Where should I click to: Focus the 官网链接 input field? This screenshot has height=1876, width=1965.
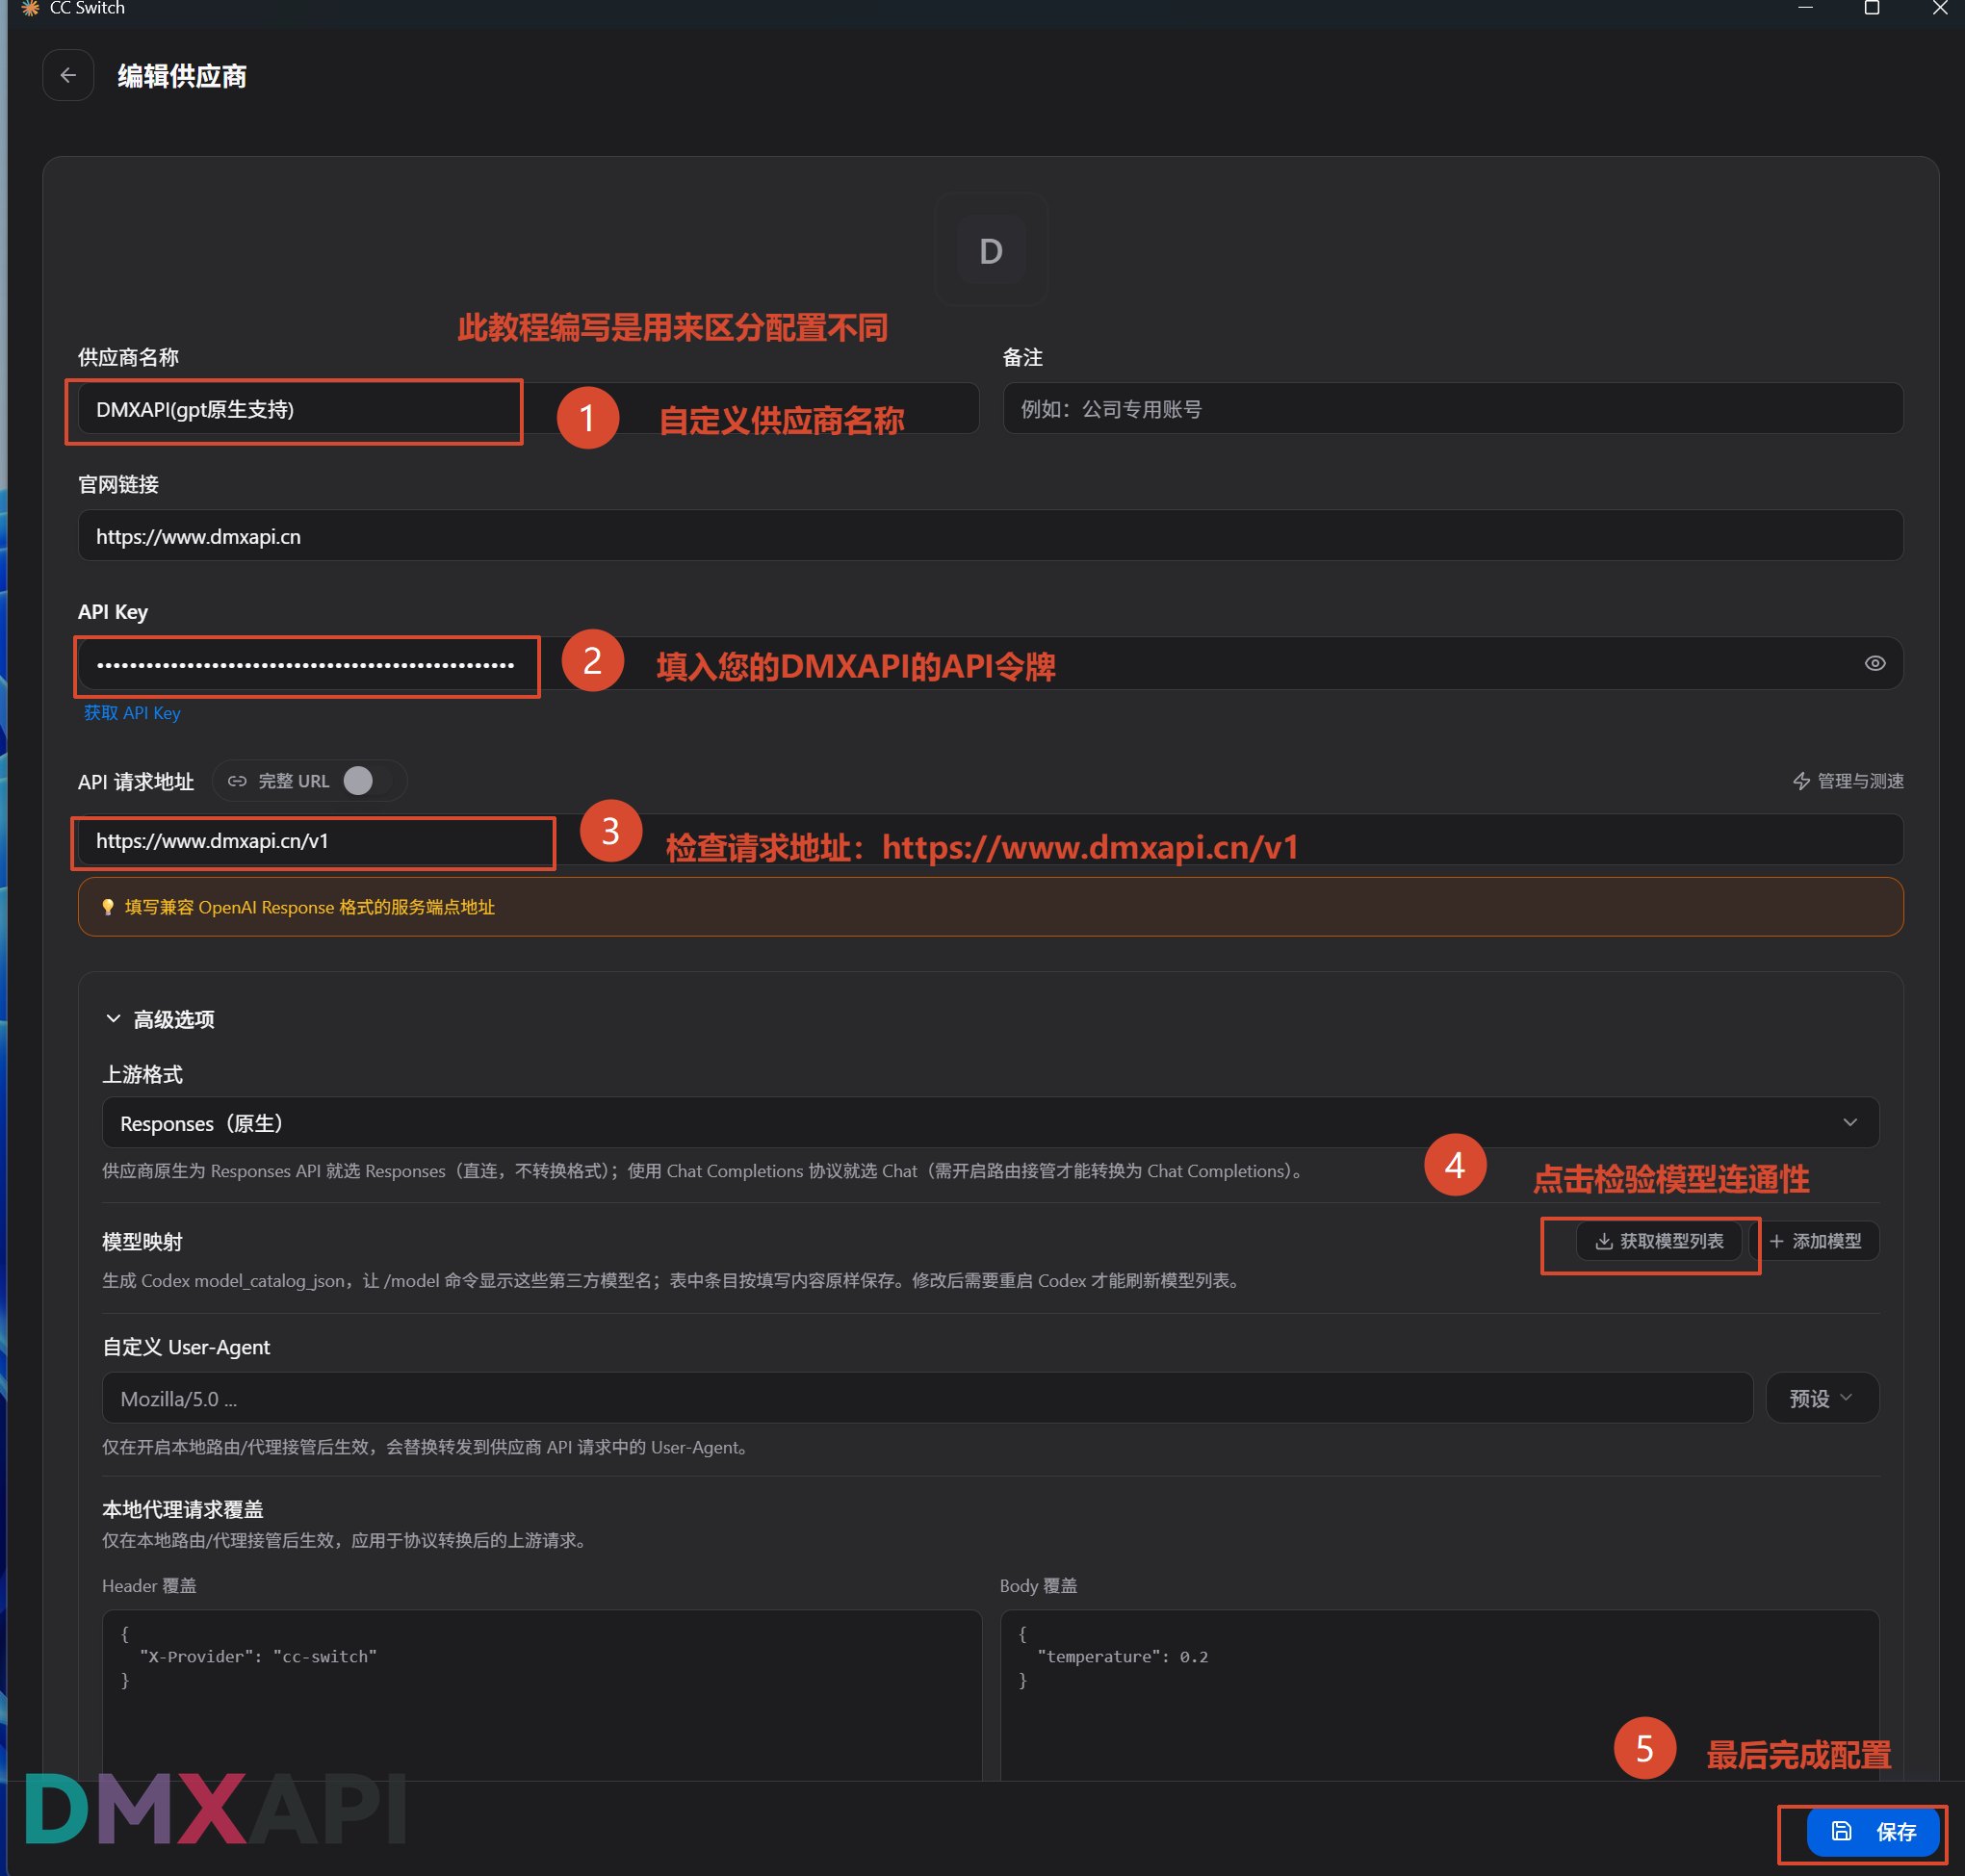click(x=990, y=536)
